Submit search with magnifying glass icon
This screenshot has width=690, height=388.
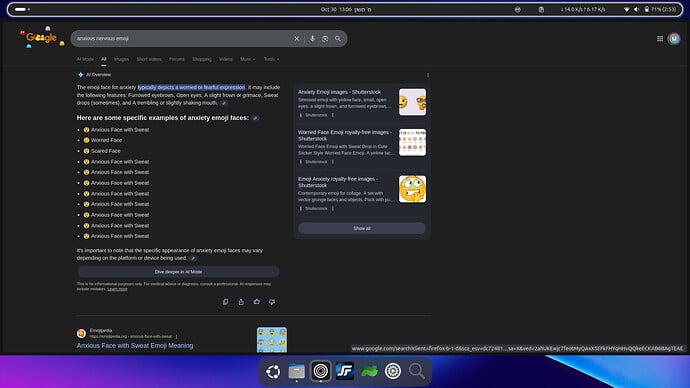(x=338, y=39)
